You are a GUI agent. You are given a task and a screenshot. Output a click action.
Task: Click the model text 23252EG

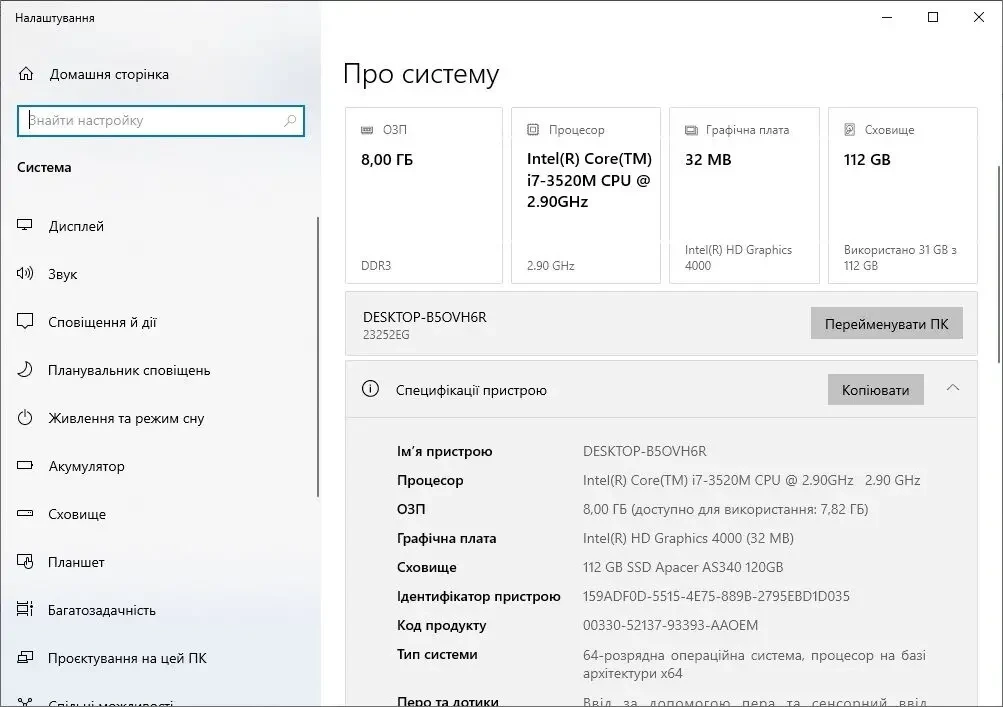386,334
